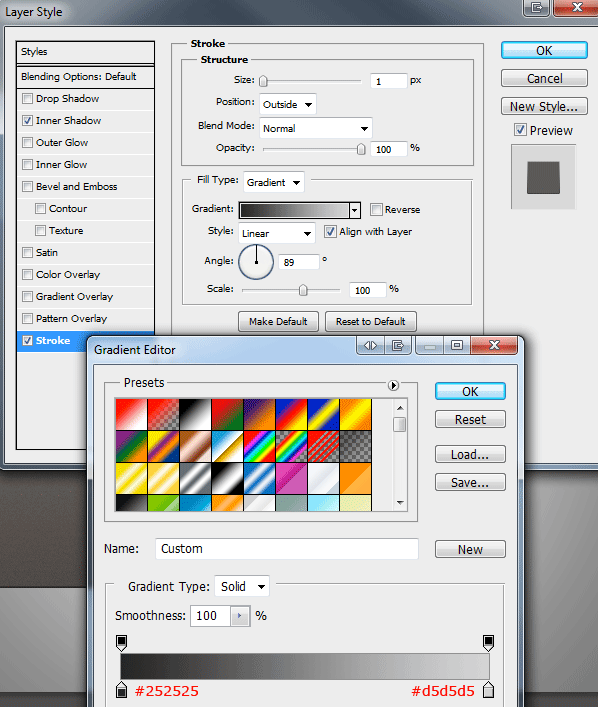Viewport: 598px width, 707px height.
Task: Click the Scale slider handle
Action: tap(303, 290)
